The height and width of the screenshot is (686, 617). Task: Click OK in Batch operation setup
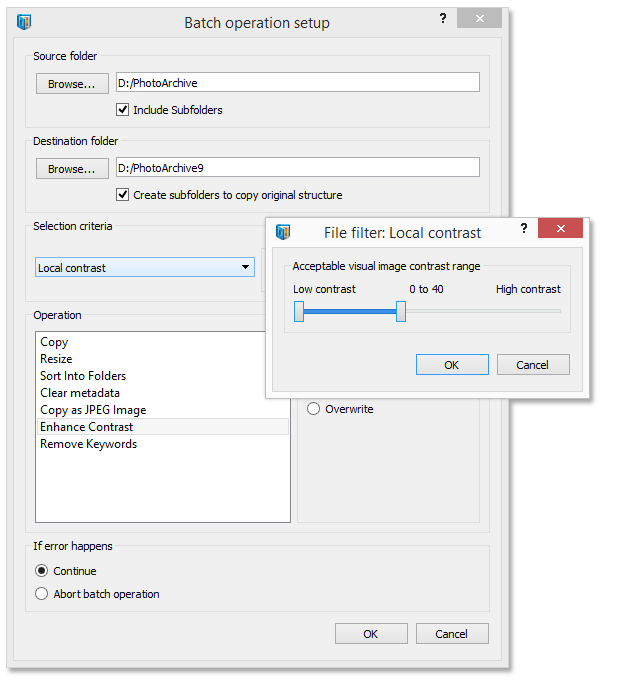[x=371, y=634]
